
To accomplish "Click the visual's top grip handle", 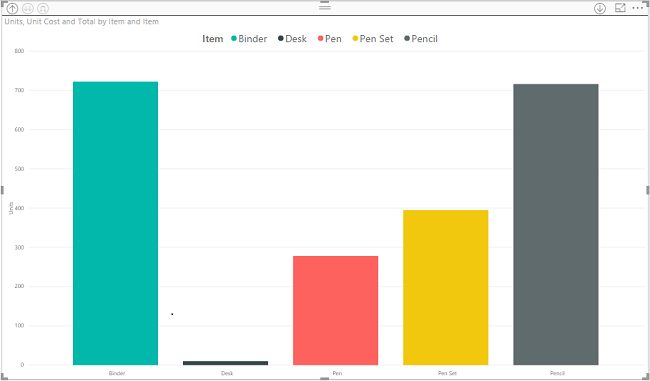I will 325,7.
